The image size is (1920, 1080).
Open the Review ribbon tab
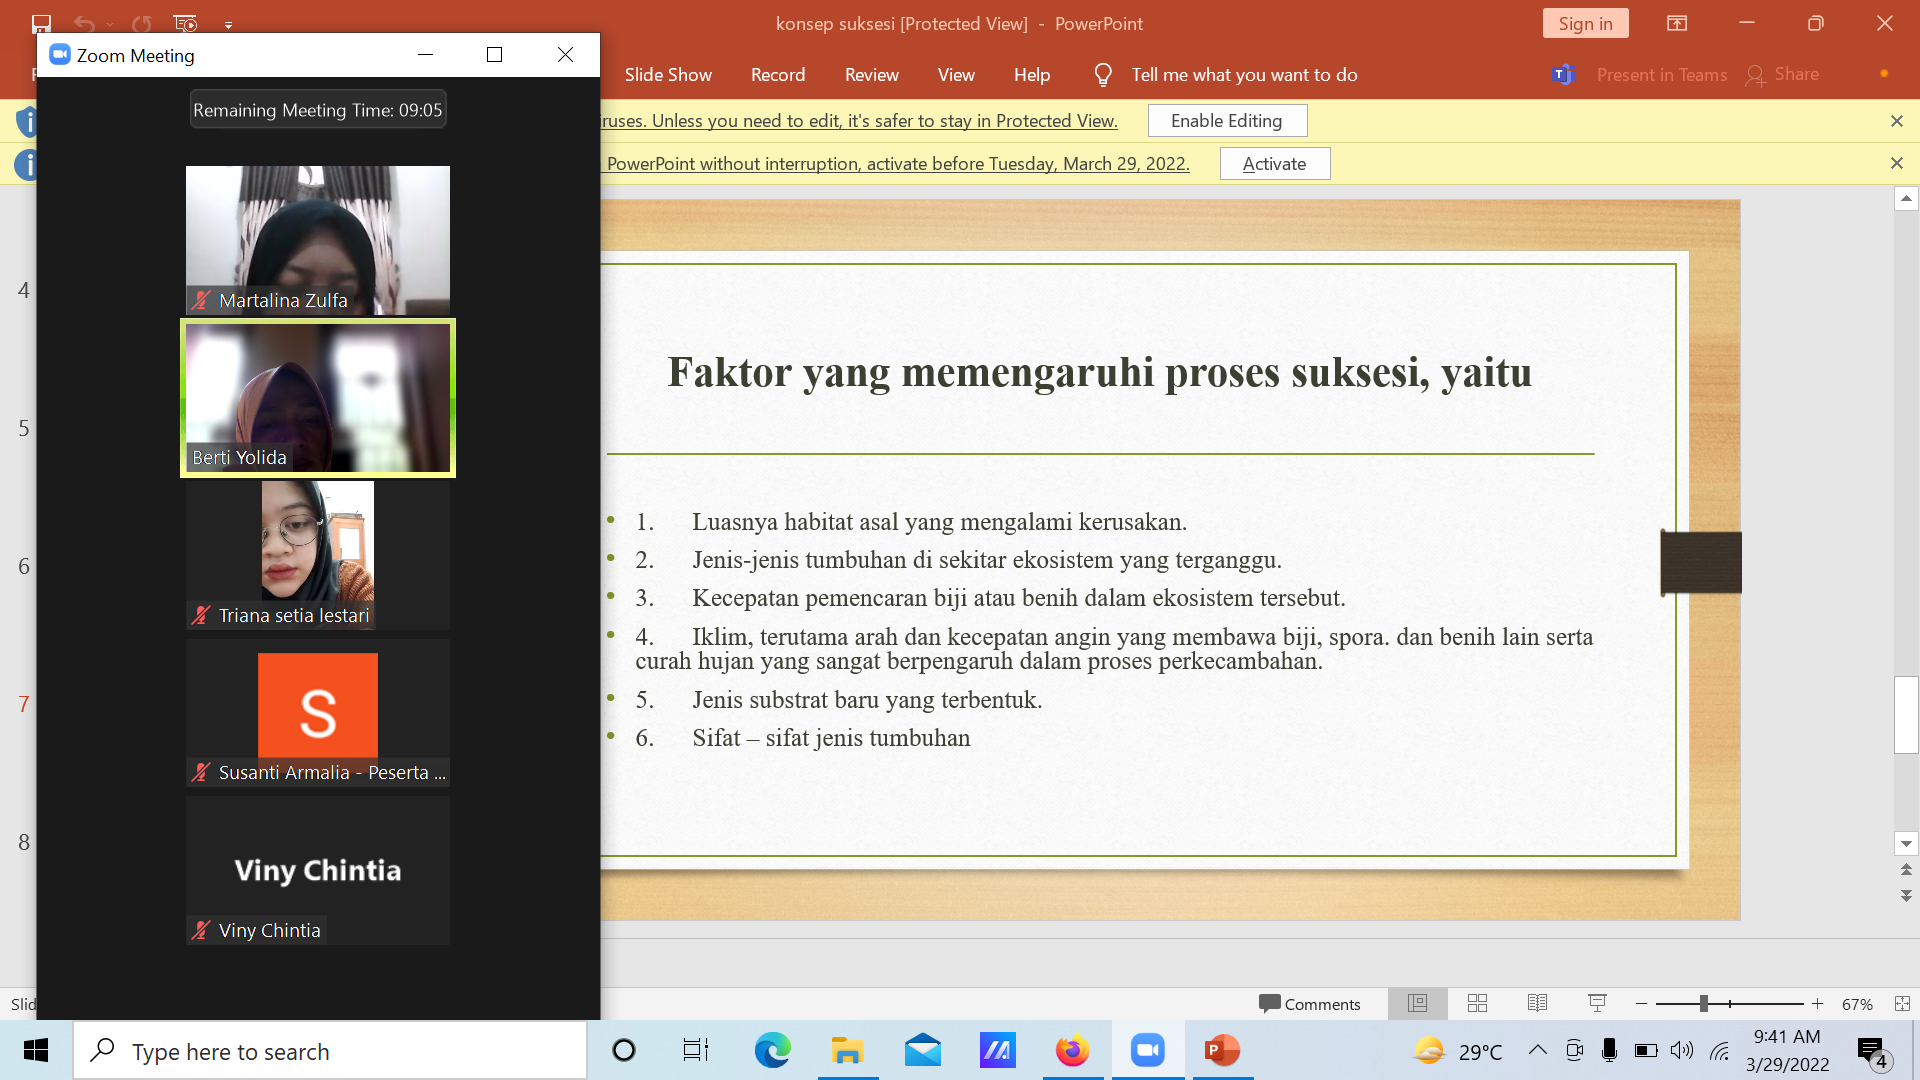pos(871,75)
